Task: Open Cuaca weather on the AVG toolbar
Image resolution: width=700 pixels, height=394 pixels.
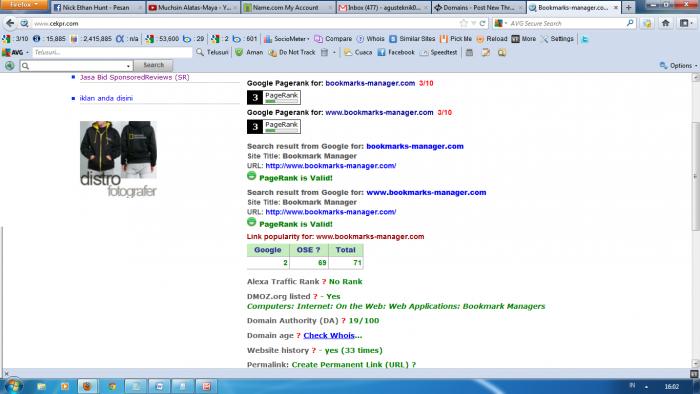Action: point(358,52)
